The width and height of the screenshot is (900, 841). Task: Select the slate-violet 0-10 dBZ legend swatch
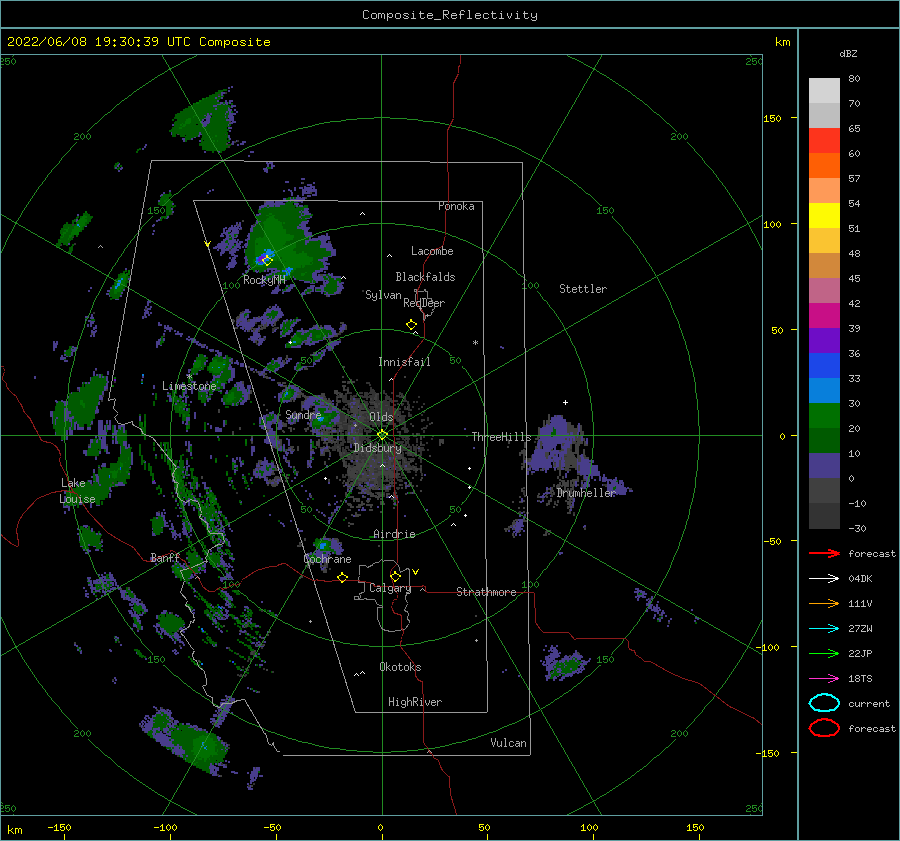click(x=824, y=466)
